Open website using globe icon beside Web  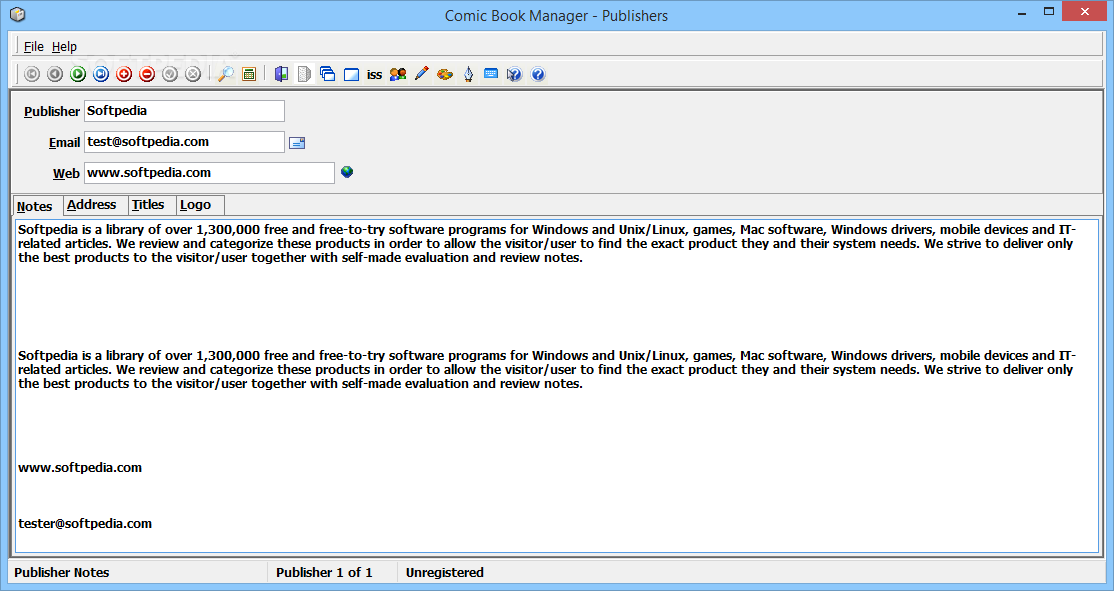(x=347, y=172)
